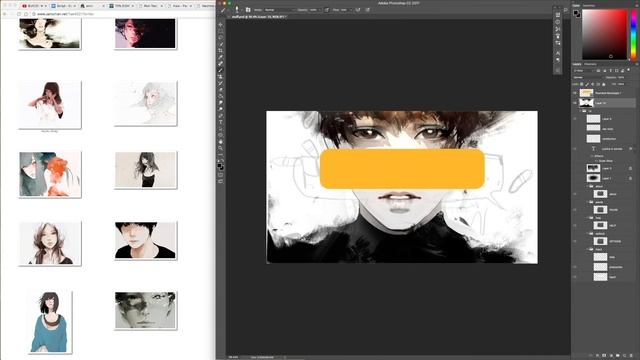
Task: Select the Move tool in Photoshop
Action: coord(221,24)
